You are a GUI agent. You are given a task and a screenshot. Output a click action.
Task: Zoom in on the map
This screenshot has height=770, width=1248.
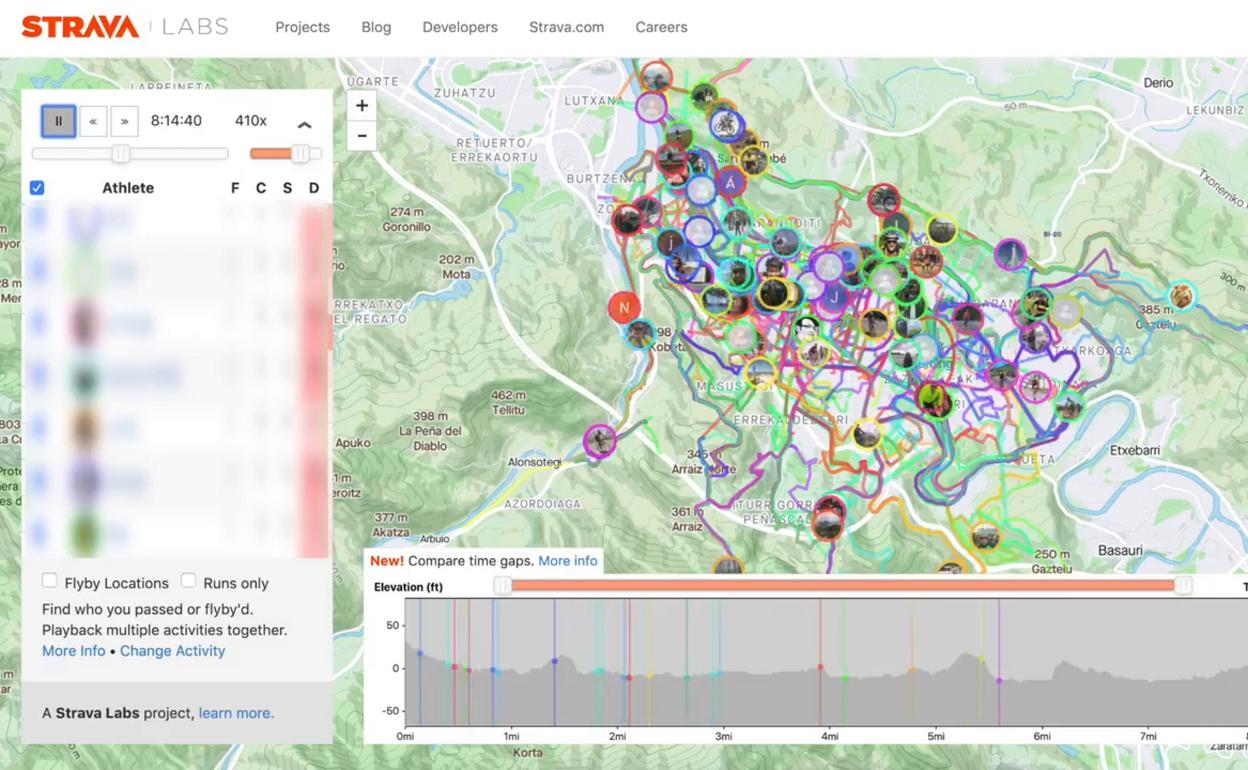pos(362,105)
